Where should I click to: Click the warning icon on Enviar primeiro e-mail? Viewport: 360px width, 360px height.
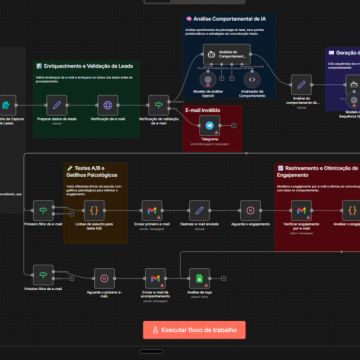[159, 218]
